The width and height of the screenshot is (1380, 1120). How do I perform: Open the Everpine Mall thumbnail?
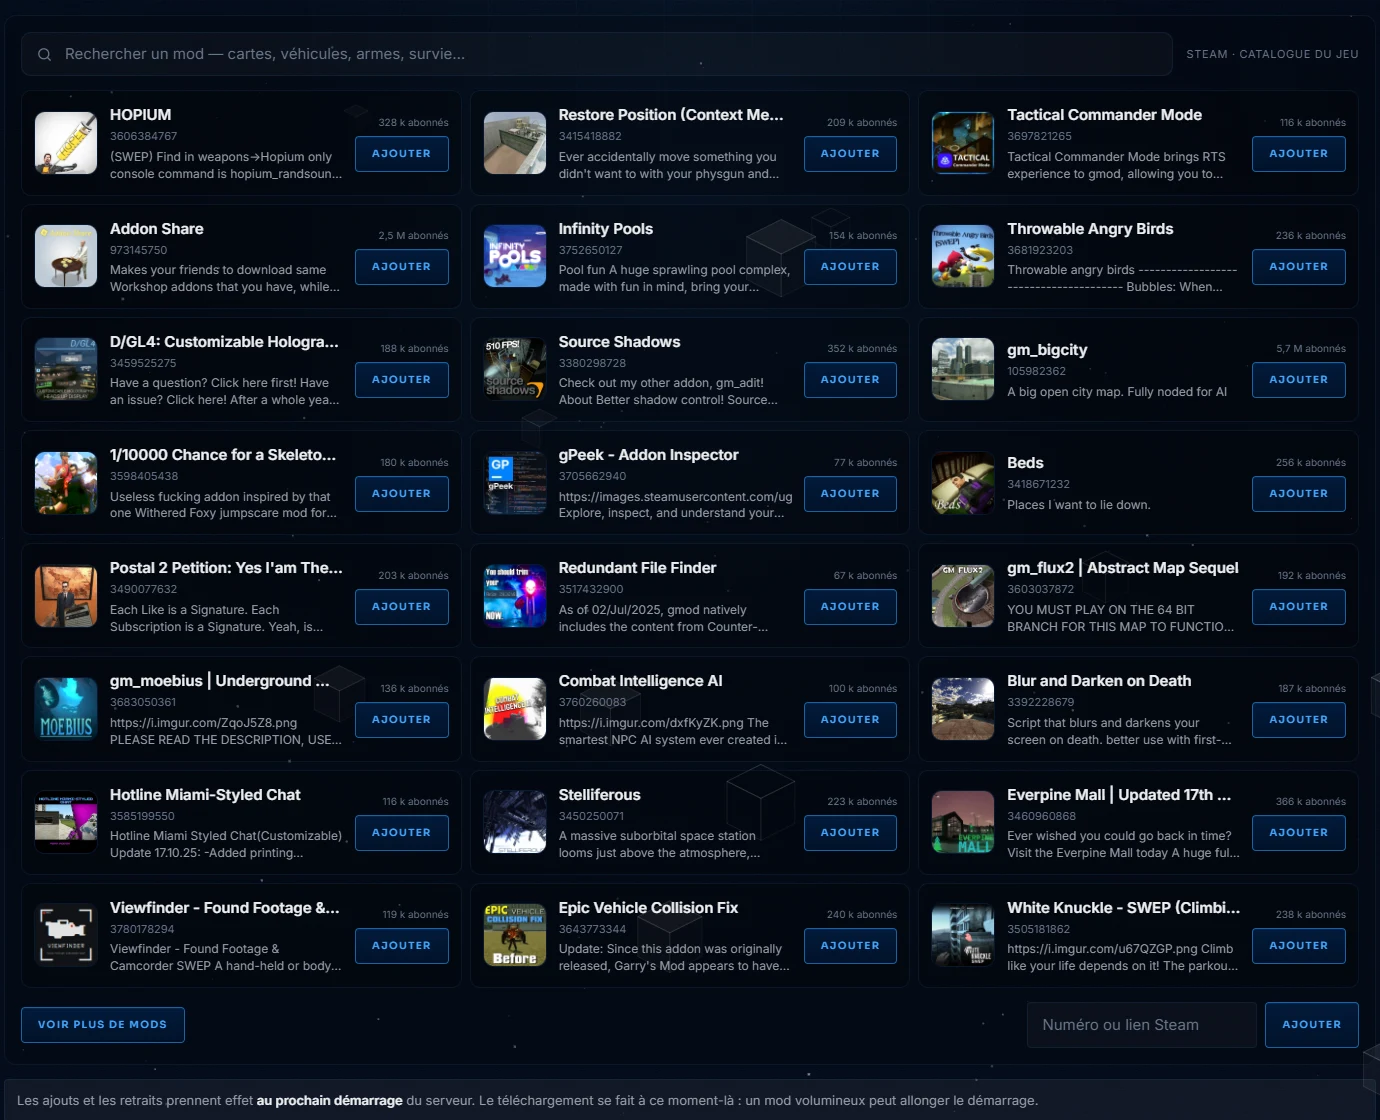tap(963, 822)
